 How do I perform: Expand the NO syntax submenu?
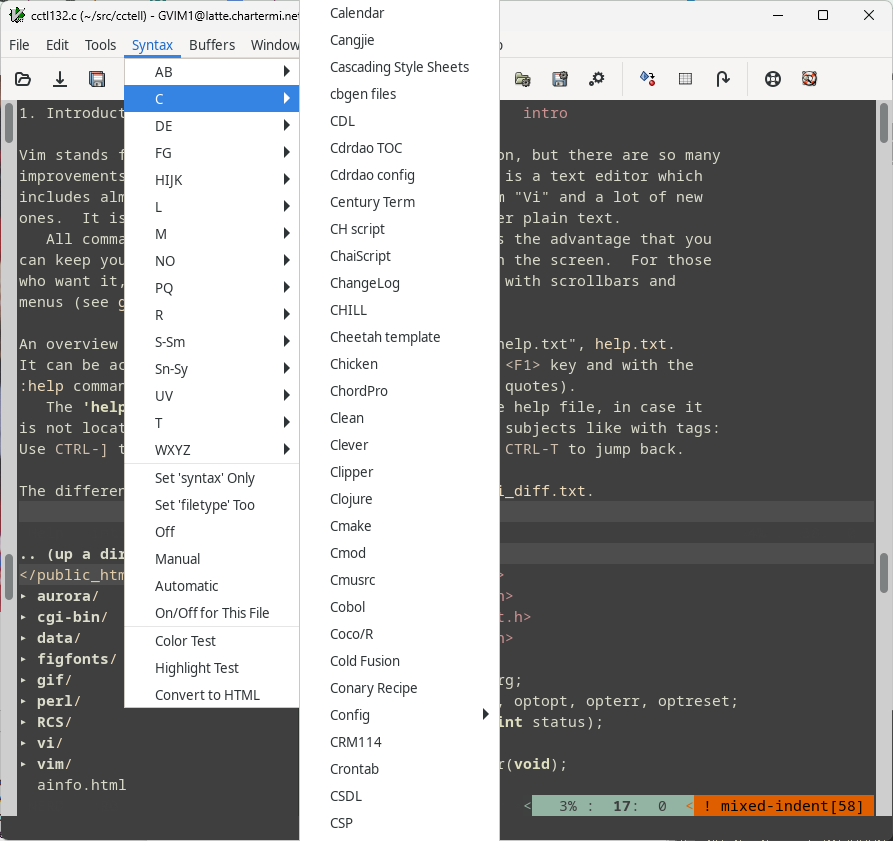pos(211,261)
